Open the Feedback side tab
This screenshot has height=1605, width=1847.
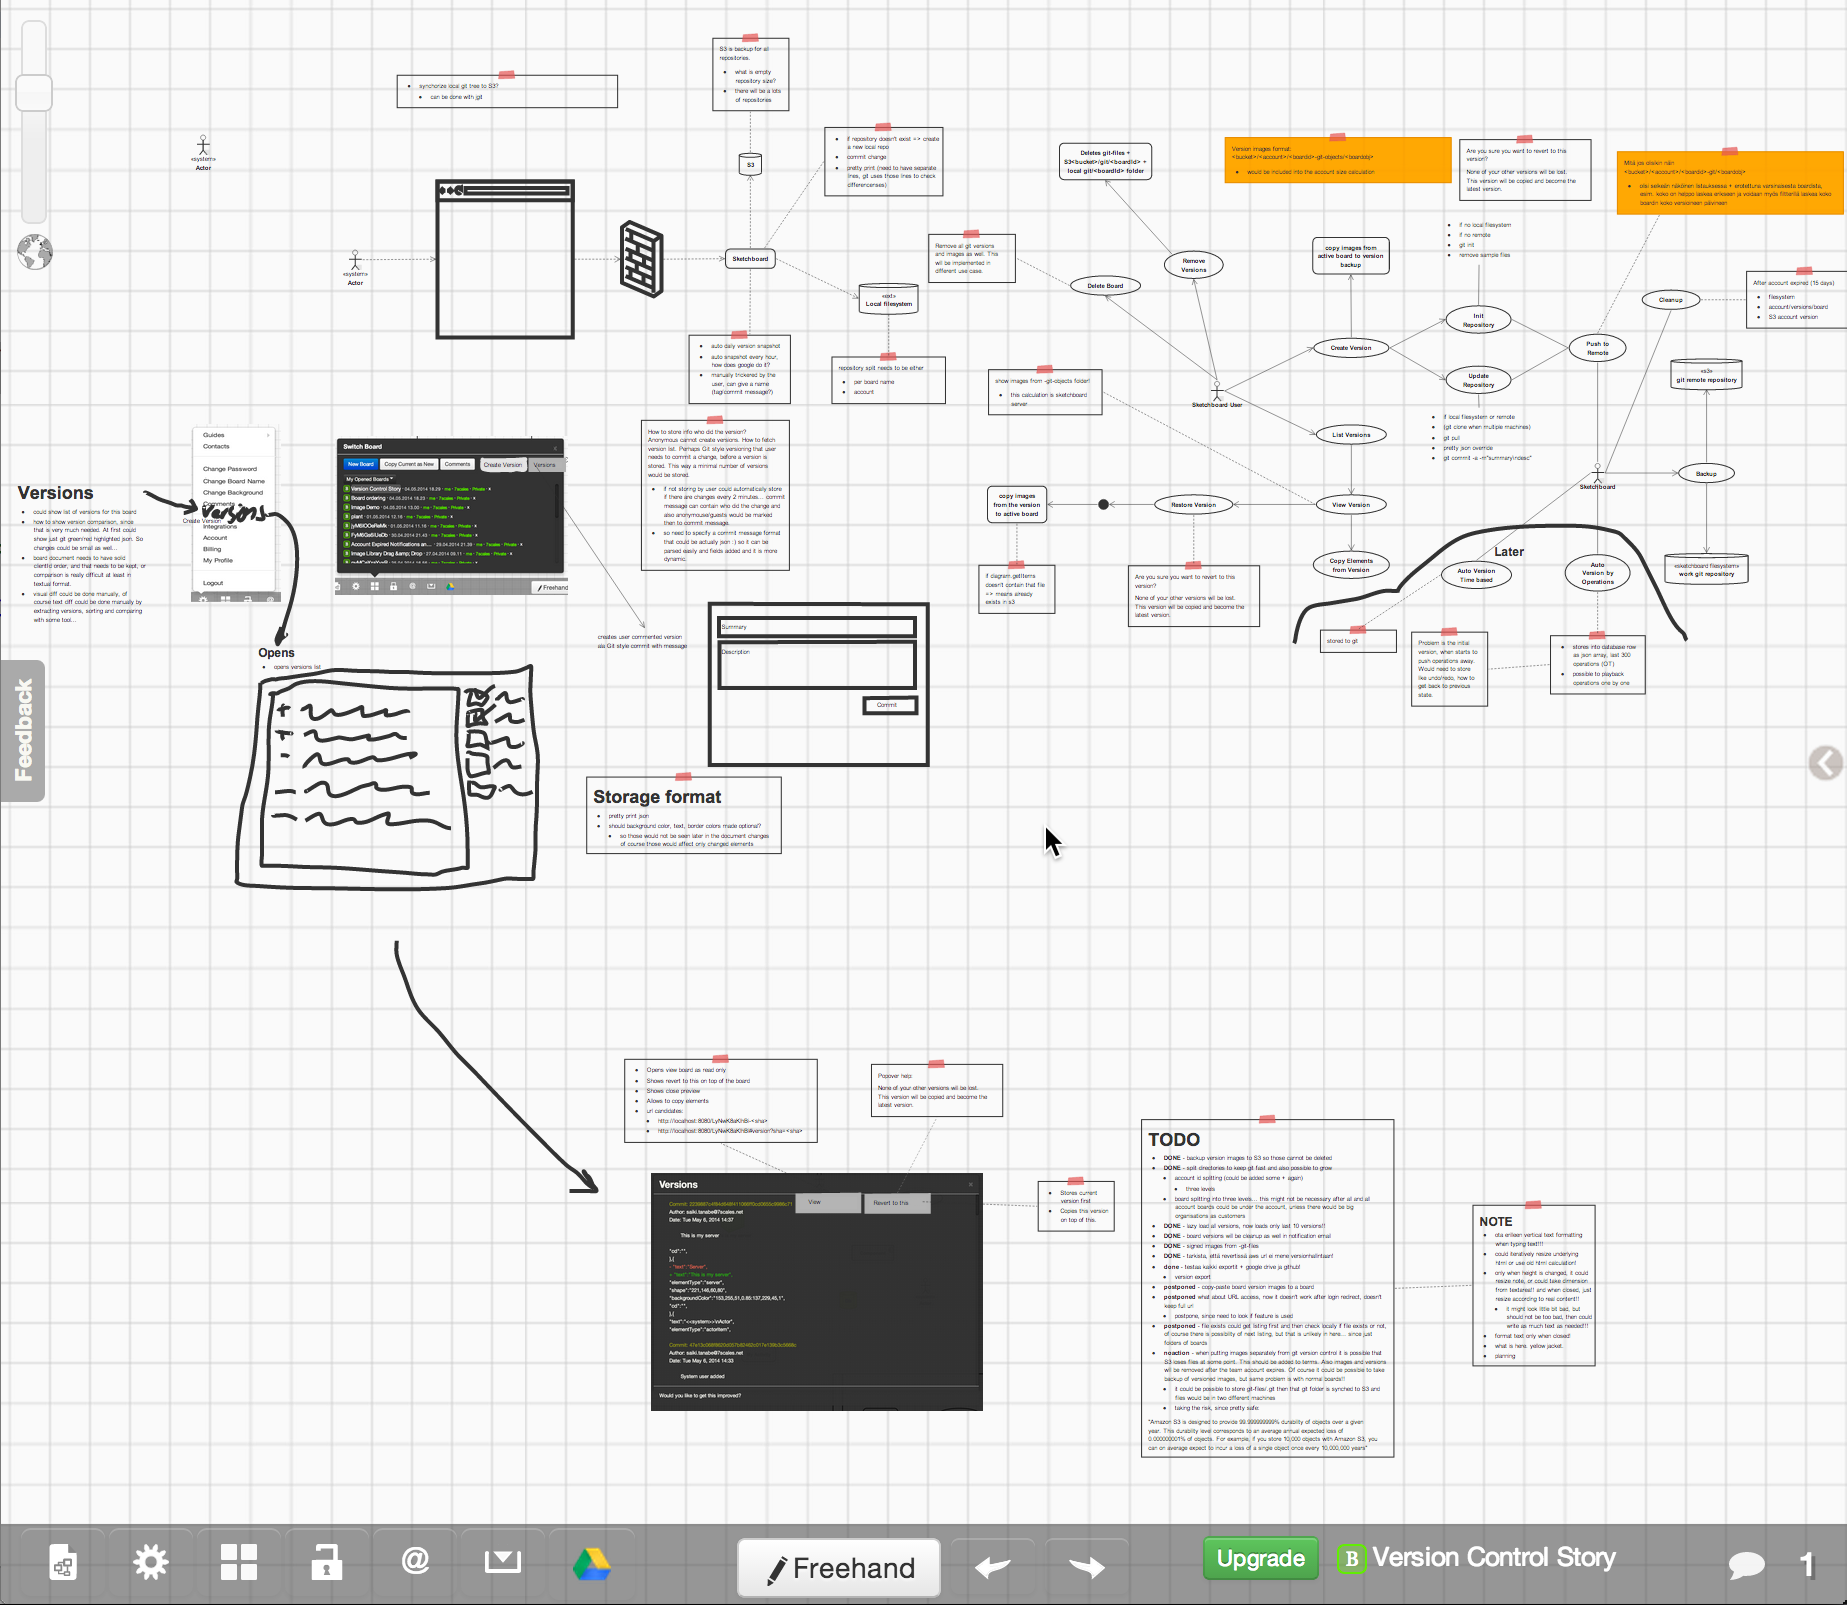tap(22, 730)
